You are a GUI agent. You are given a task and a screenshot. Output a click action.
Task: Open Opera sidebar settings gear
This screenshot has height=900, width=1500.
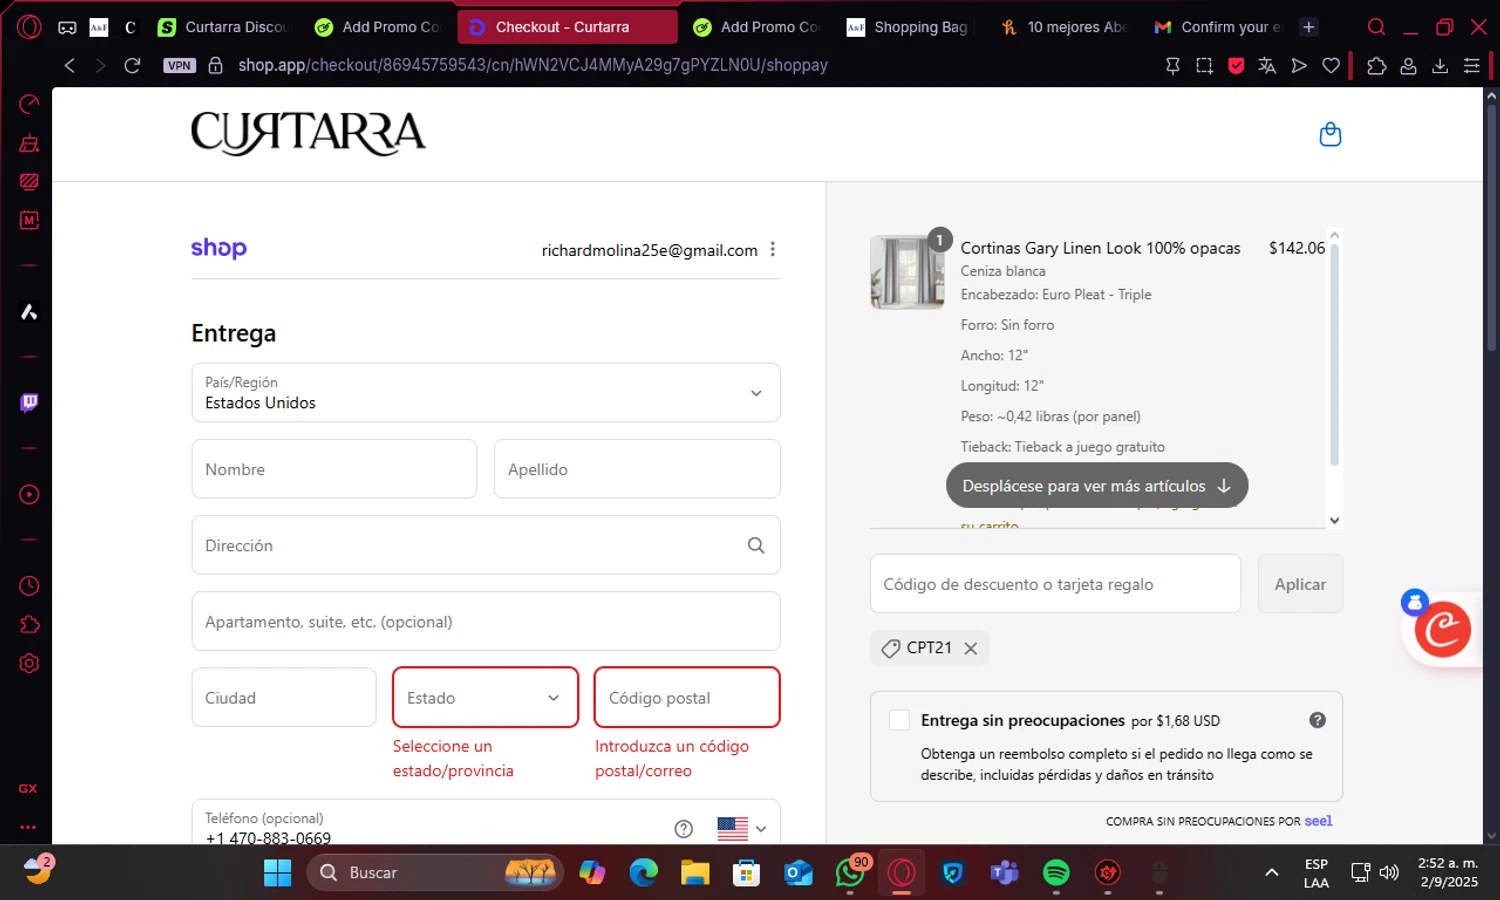(x=29, y=663)
